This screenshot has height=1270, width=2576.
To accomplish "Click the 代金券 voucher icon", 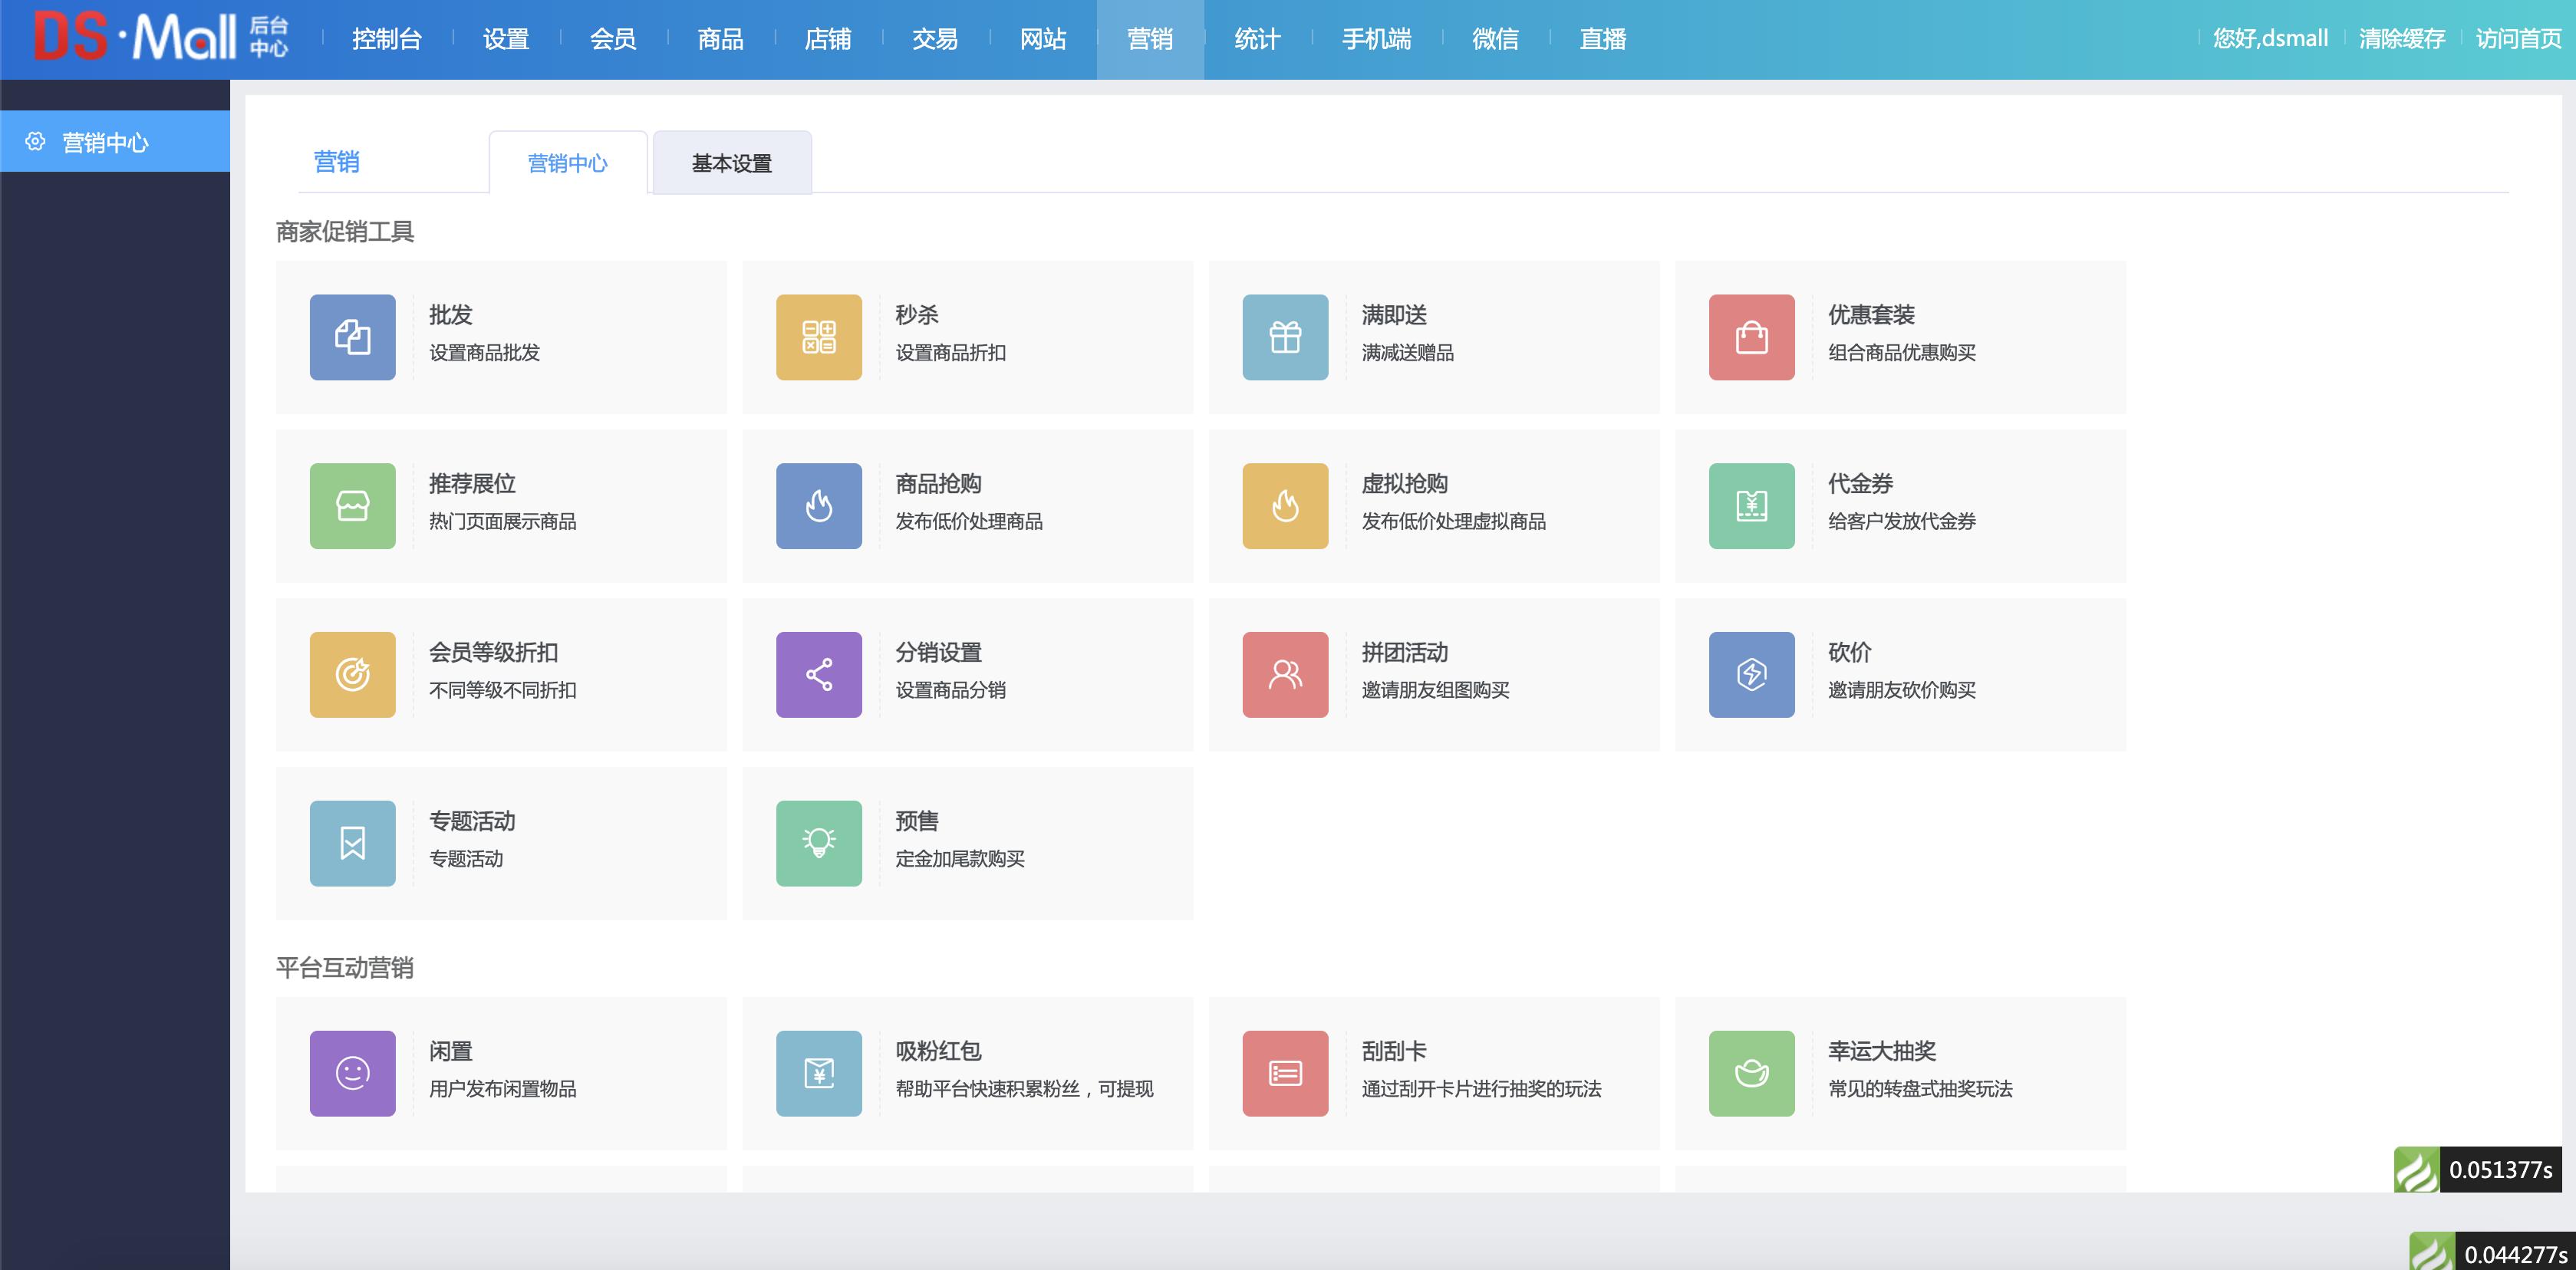I will pos(1750,506).
